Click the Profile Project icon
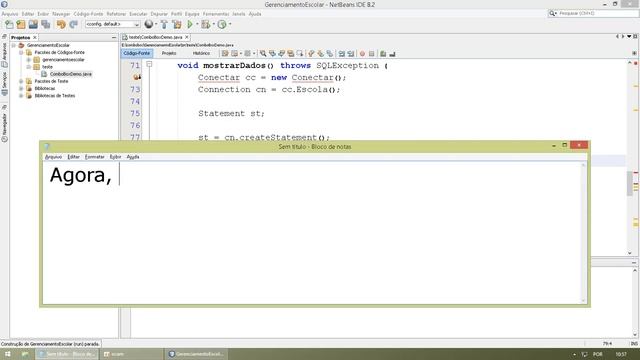640x360 pixels. point(222,24)
